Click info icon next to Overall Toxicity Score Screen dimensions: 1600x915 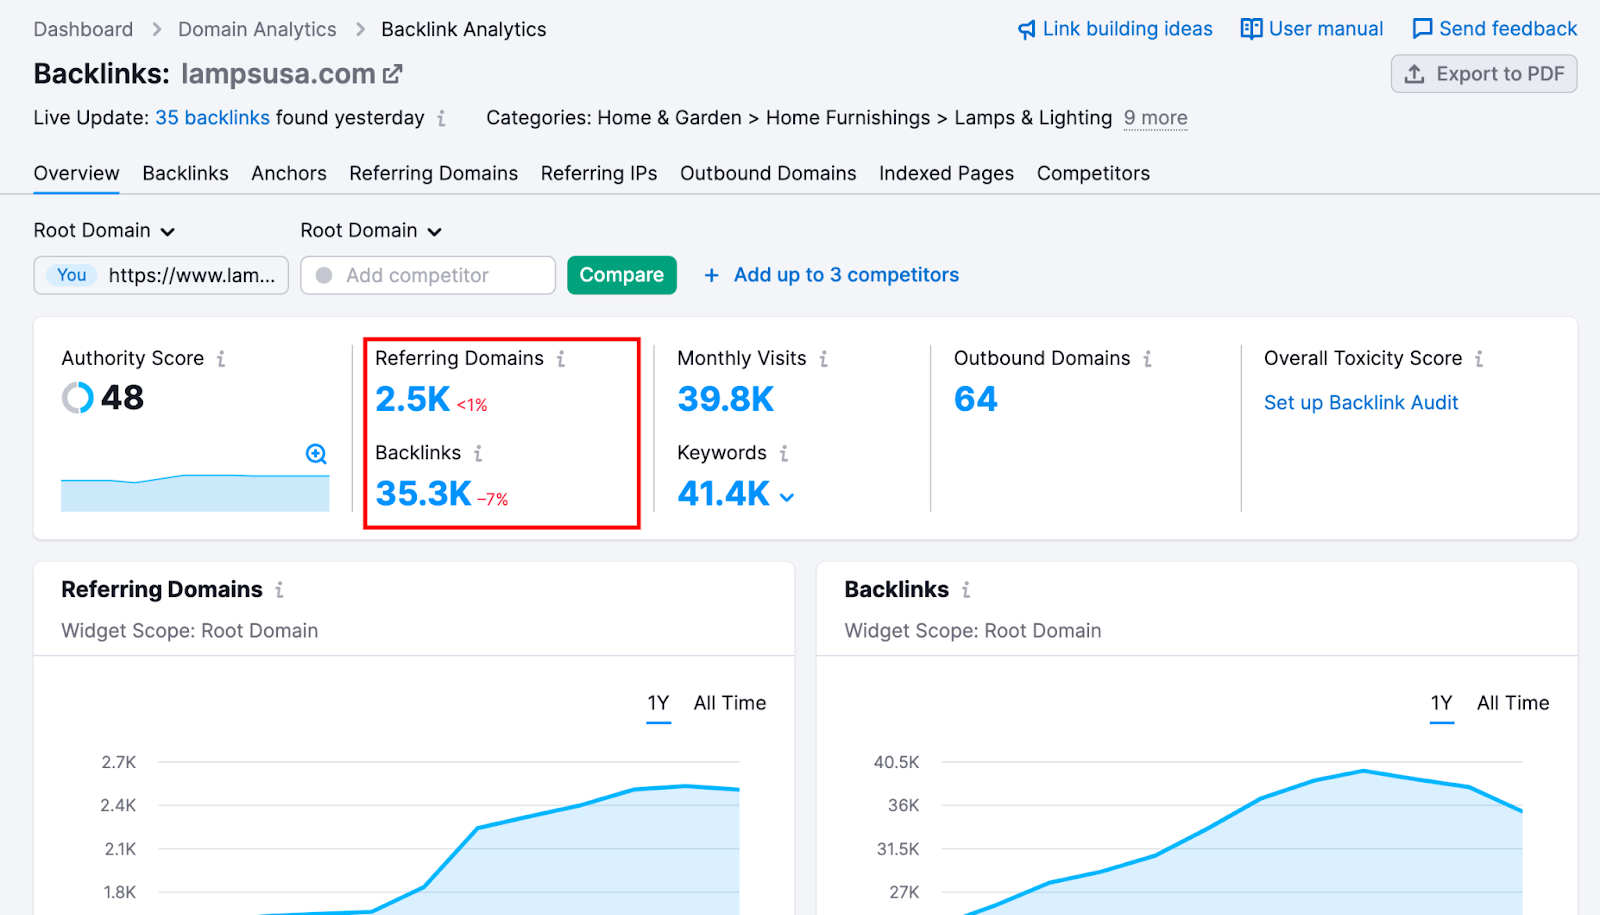(x=1479, y=358)
